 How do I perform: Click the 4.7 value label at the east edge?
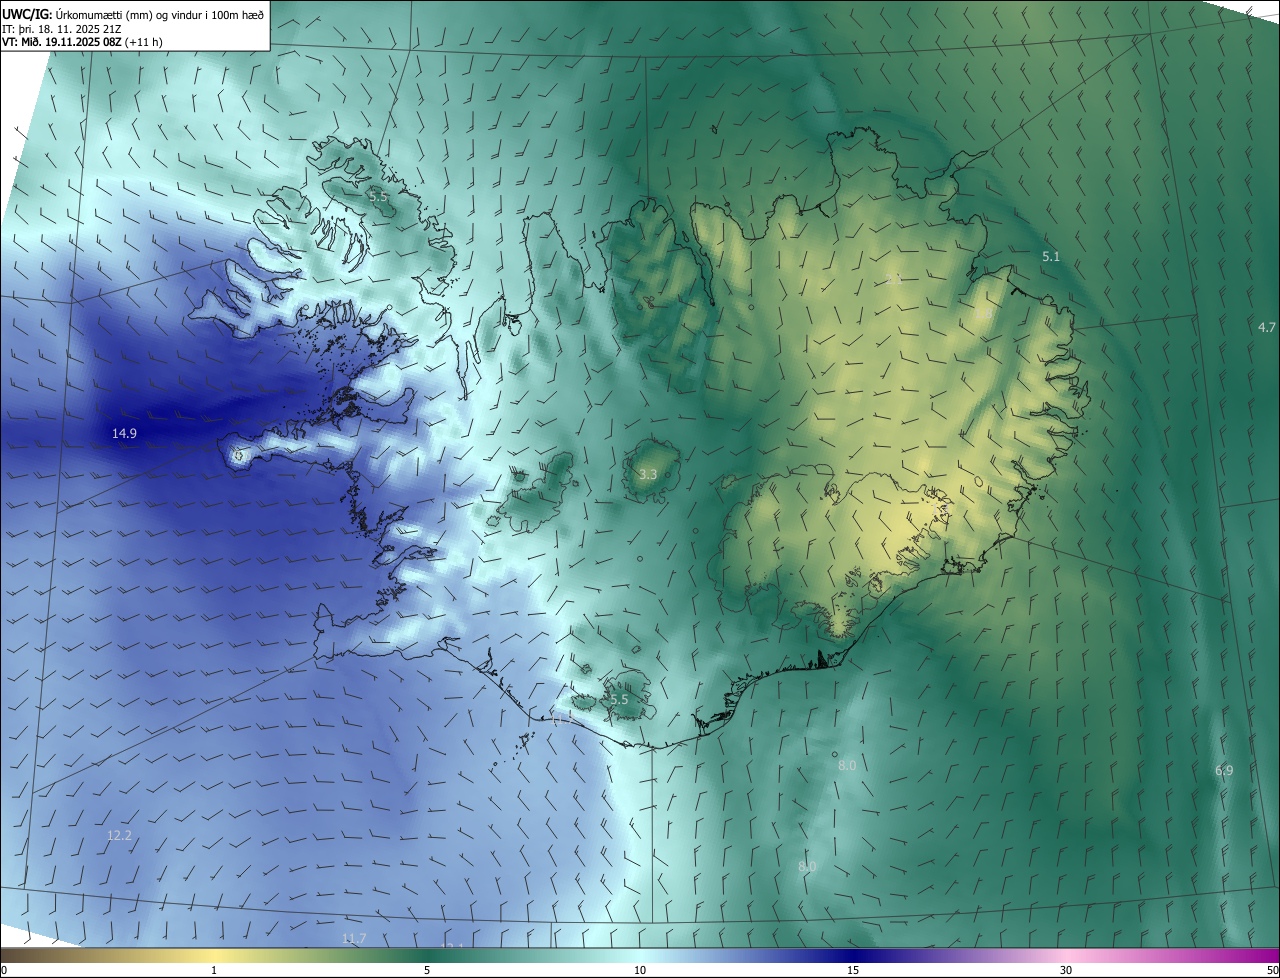1267,327
